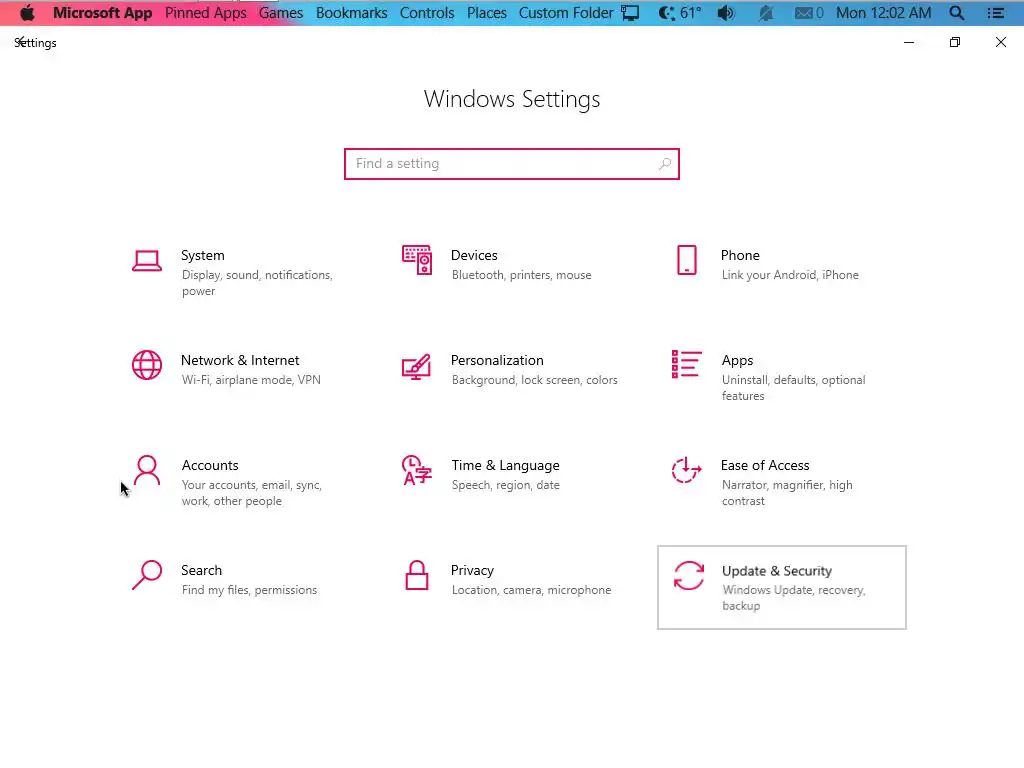
Task: Open the Update & Security arrows icon
Action: click(689, 575)
